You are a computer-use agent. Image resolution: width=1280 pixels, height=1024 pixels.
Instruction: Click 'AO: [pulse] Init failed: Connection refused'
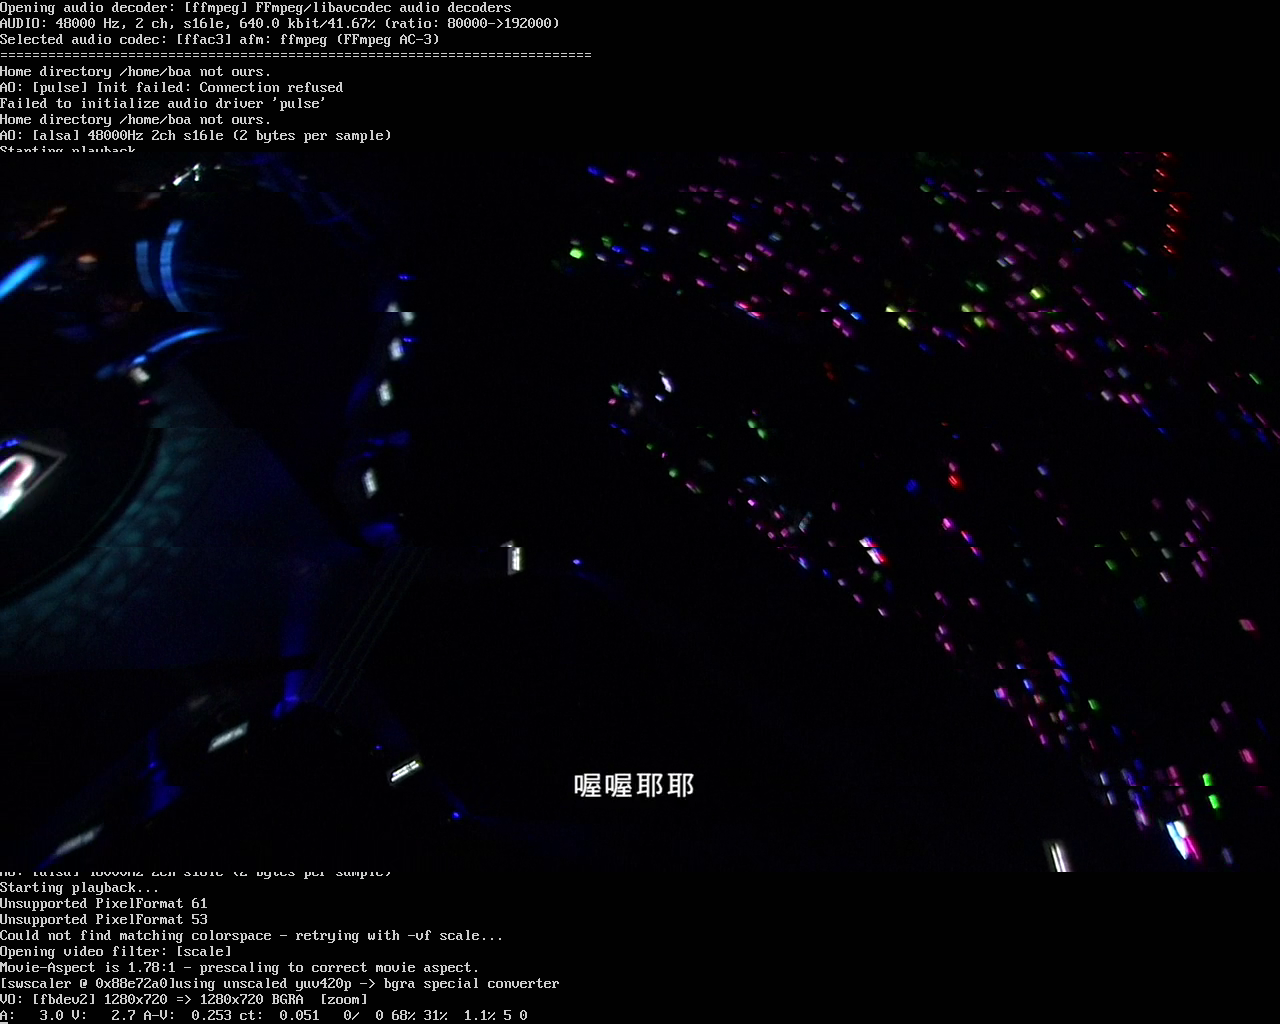[172, 87]
